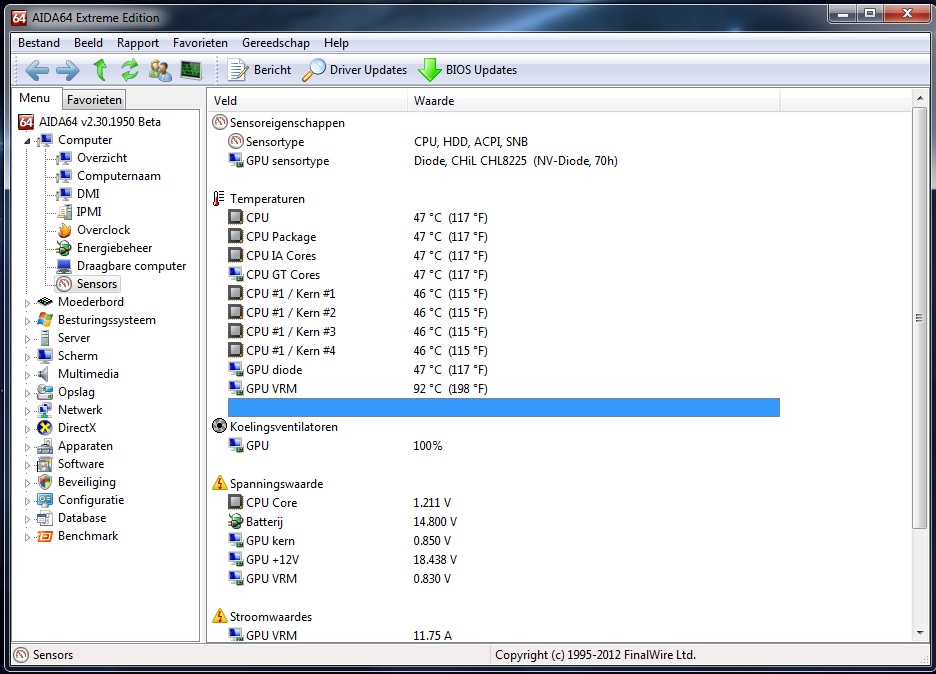
Task: Open the green graph monitor icon
Action: coord(191,70)
